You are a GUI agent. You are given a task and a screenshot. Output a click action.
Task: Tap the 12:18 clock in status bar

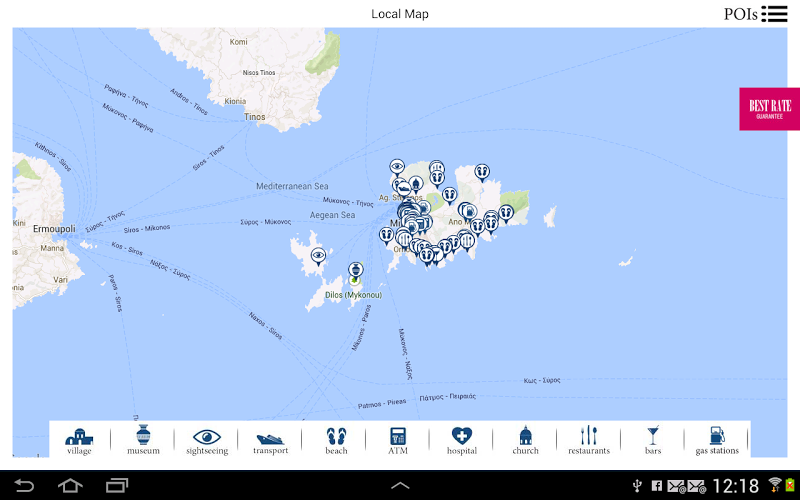736,485
